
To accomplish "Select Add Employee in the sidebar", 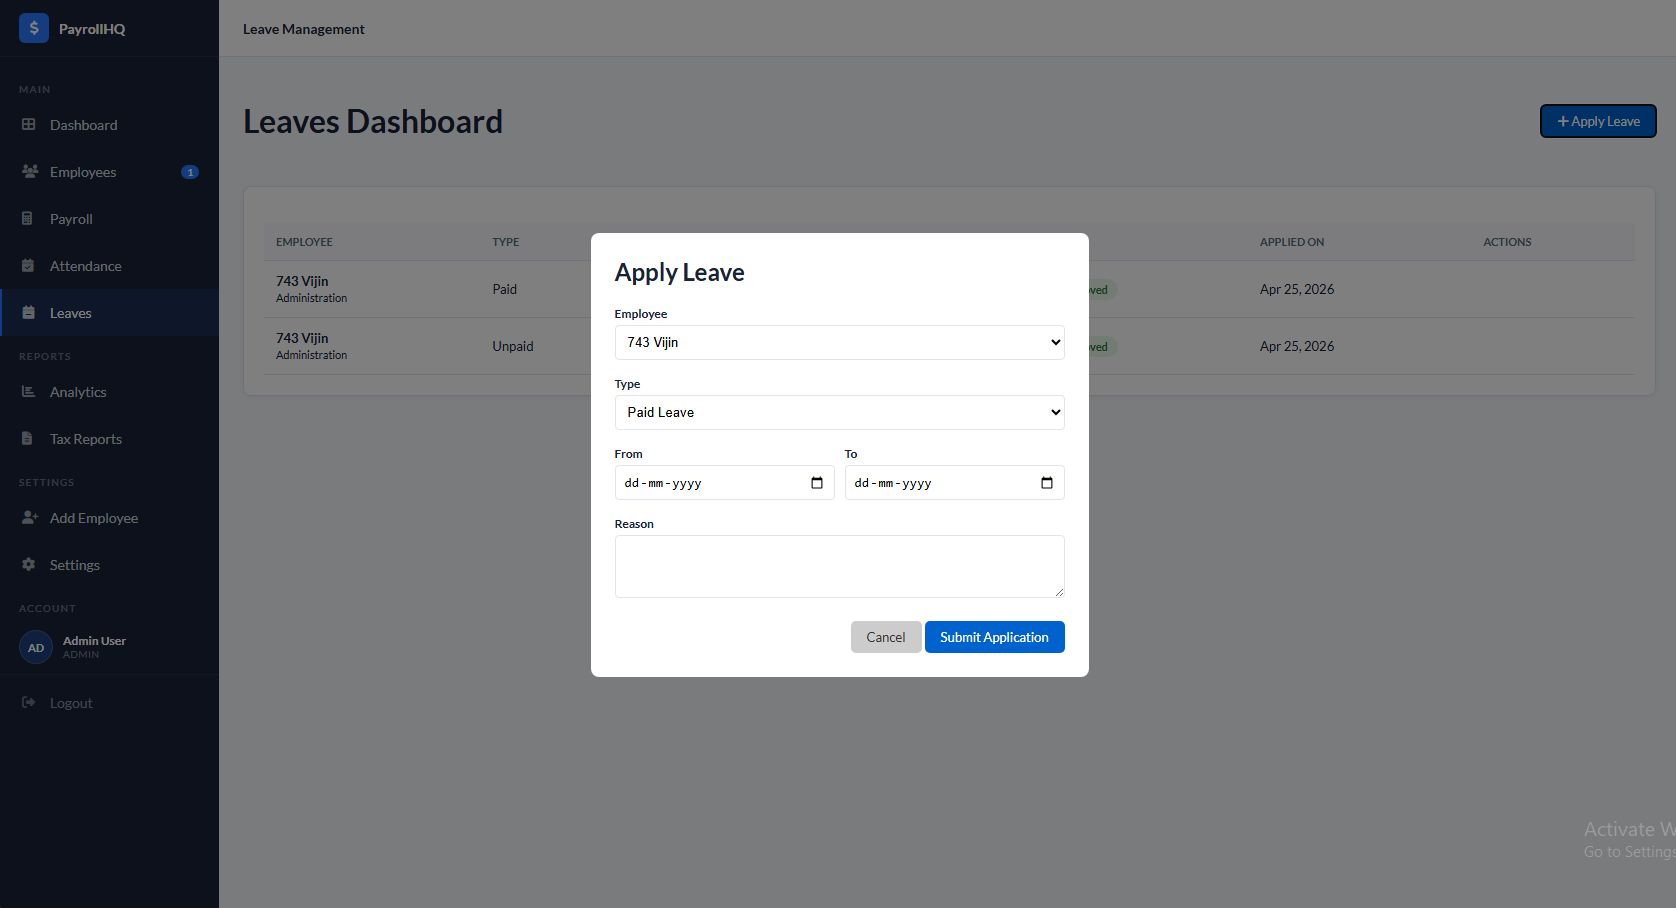I will point(93,518).
